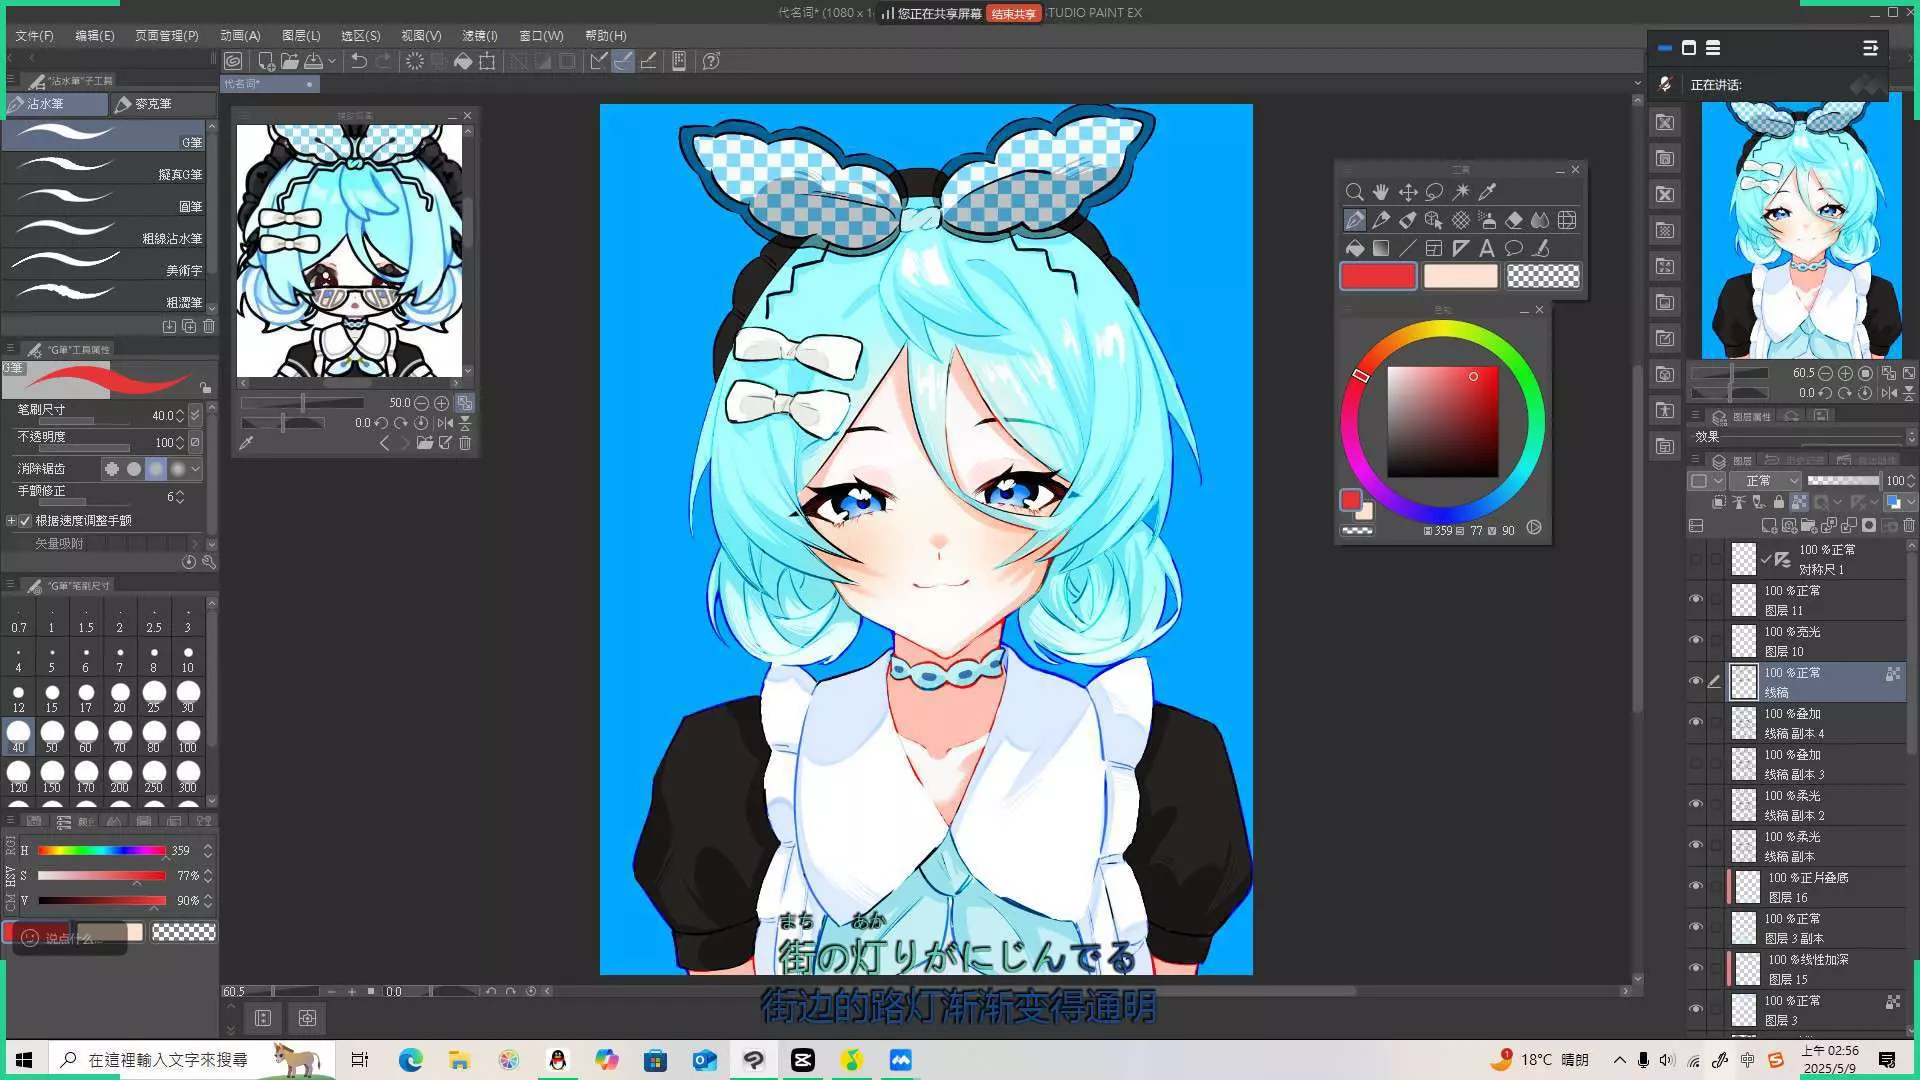
Task: Open the 图层(L) menu
Action: coord(301,35)
